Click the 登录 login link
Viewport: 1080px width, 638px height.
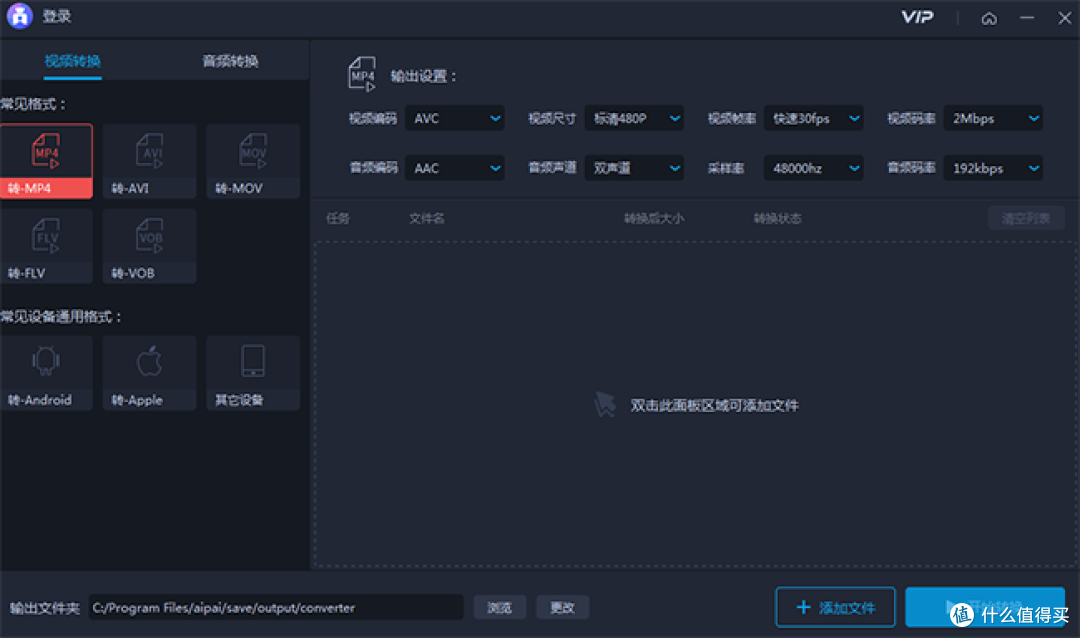[x=56, y=17]
